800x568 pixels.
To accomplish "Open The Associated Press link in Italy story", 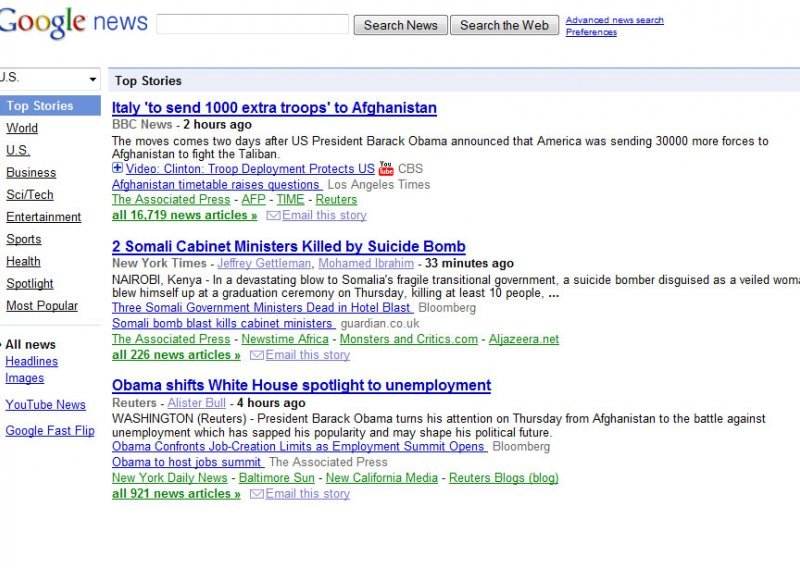I will (171, 200).
